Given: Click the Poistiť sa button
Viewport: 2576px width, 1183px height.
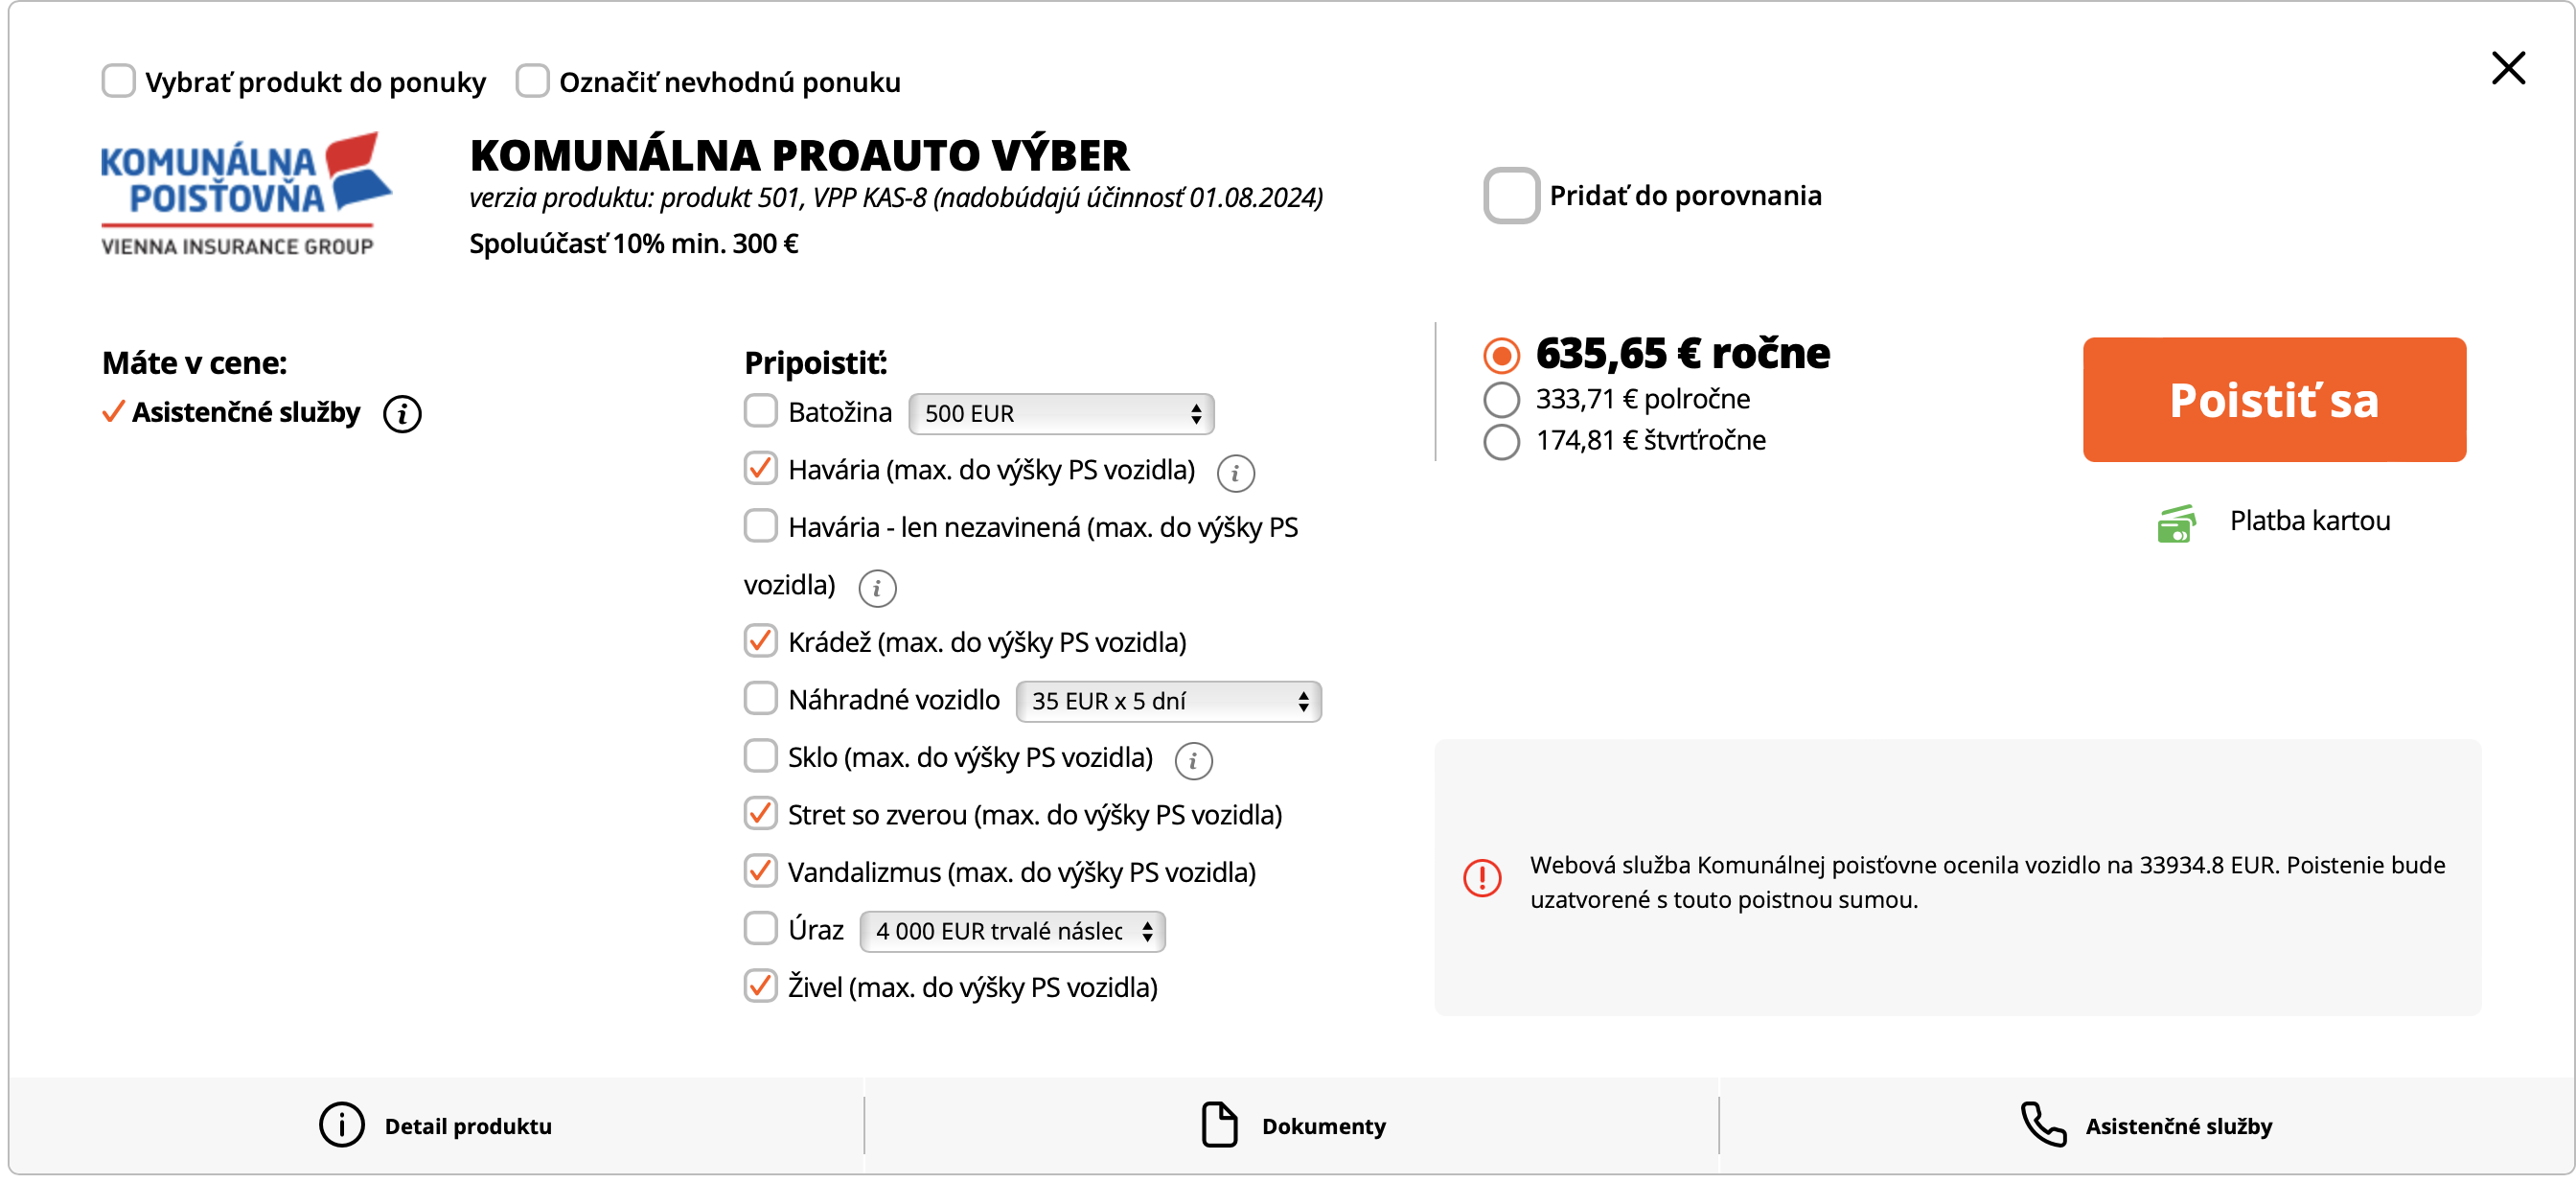Looking at the screenshot, I should click(2274, 400).
